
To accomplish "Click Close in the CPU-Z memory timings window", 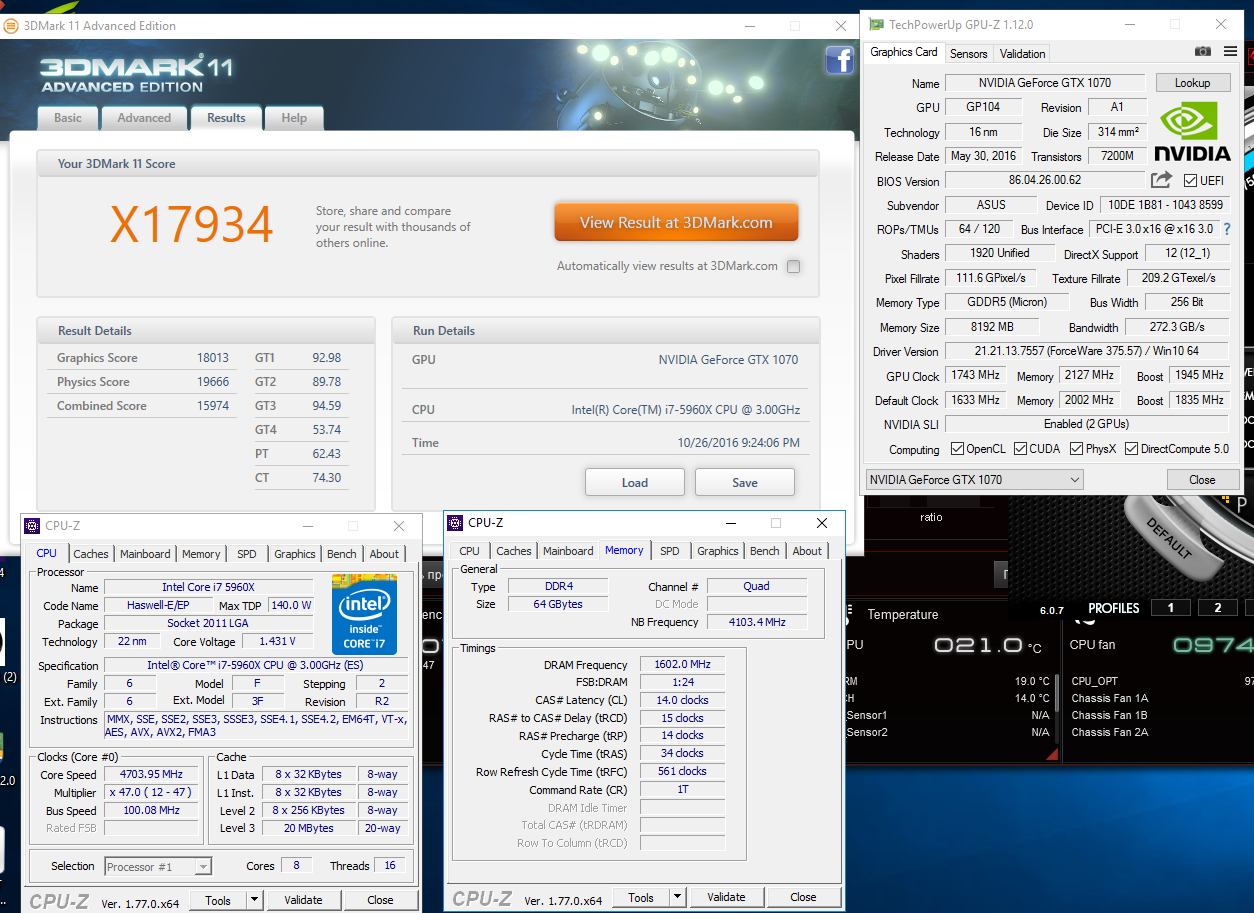I will (x=803, y=897).
